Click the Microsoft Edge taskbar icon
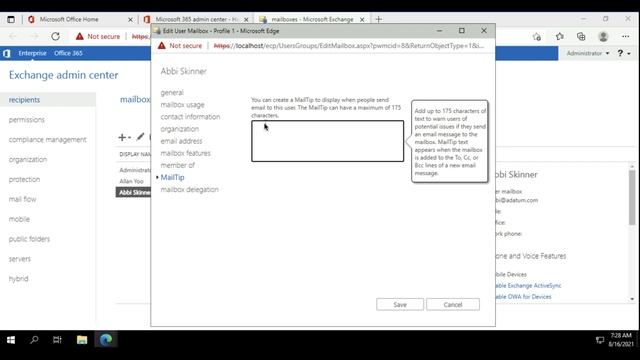Viewport: 640px width, 360px height. 106,340
